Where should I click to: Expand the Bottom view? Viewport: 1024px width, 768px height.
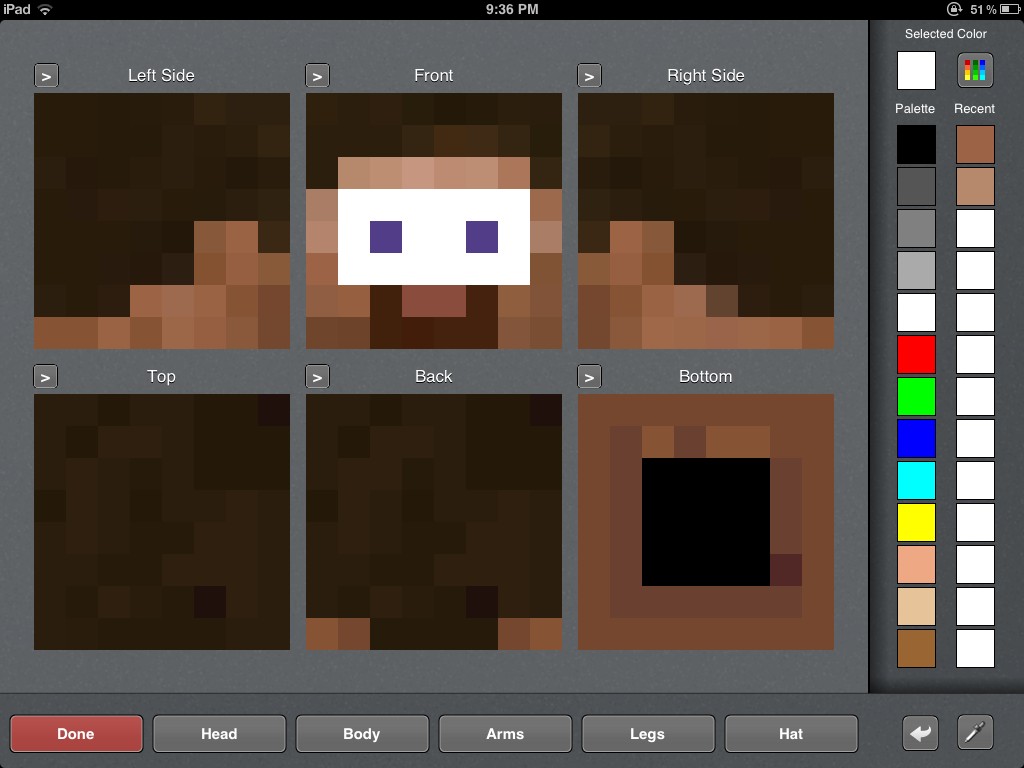coord(590,376)
